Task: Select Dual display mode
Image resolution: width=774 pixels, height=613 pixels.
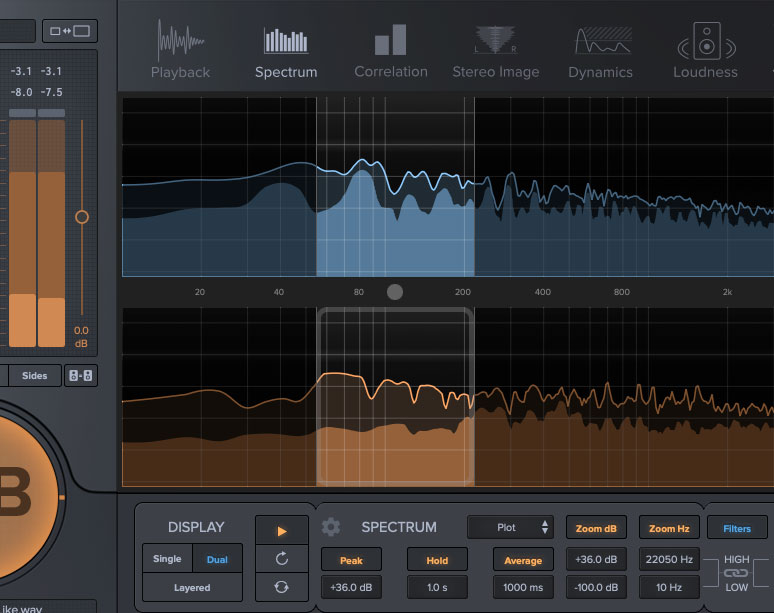Action: [217, 559]
